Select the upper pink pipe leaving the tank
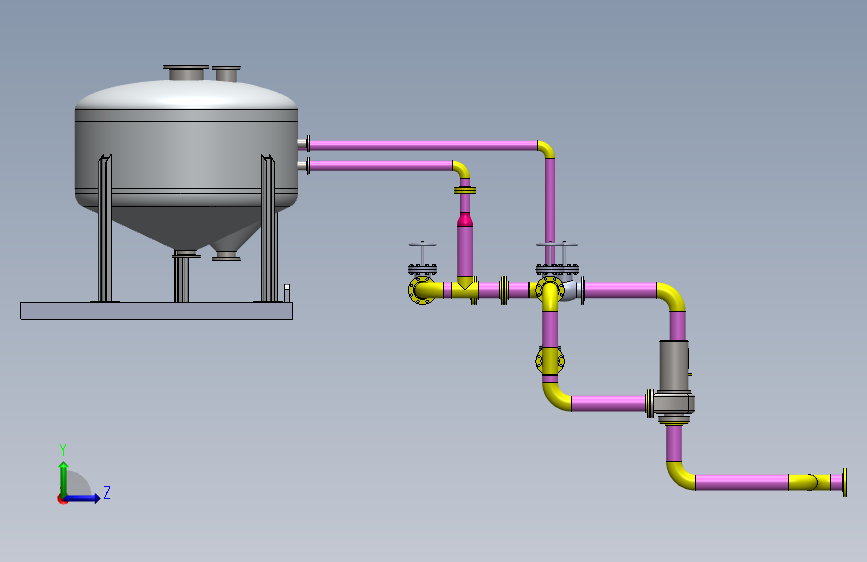This screenshot has width=867, height=562. pyautogui.click(x=423, y=145)
